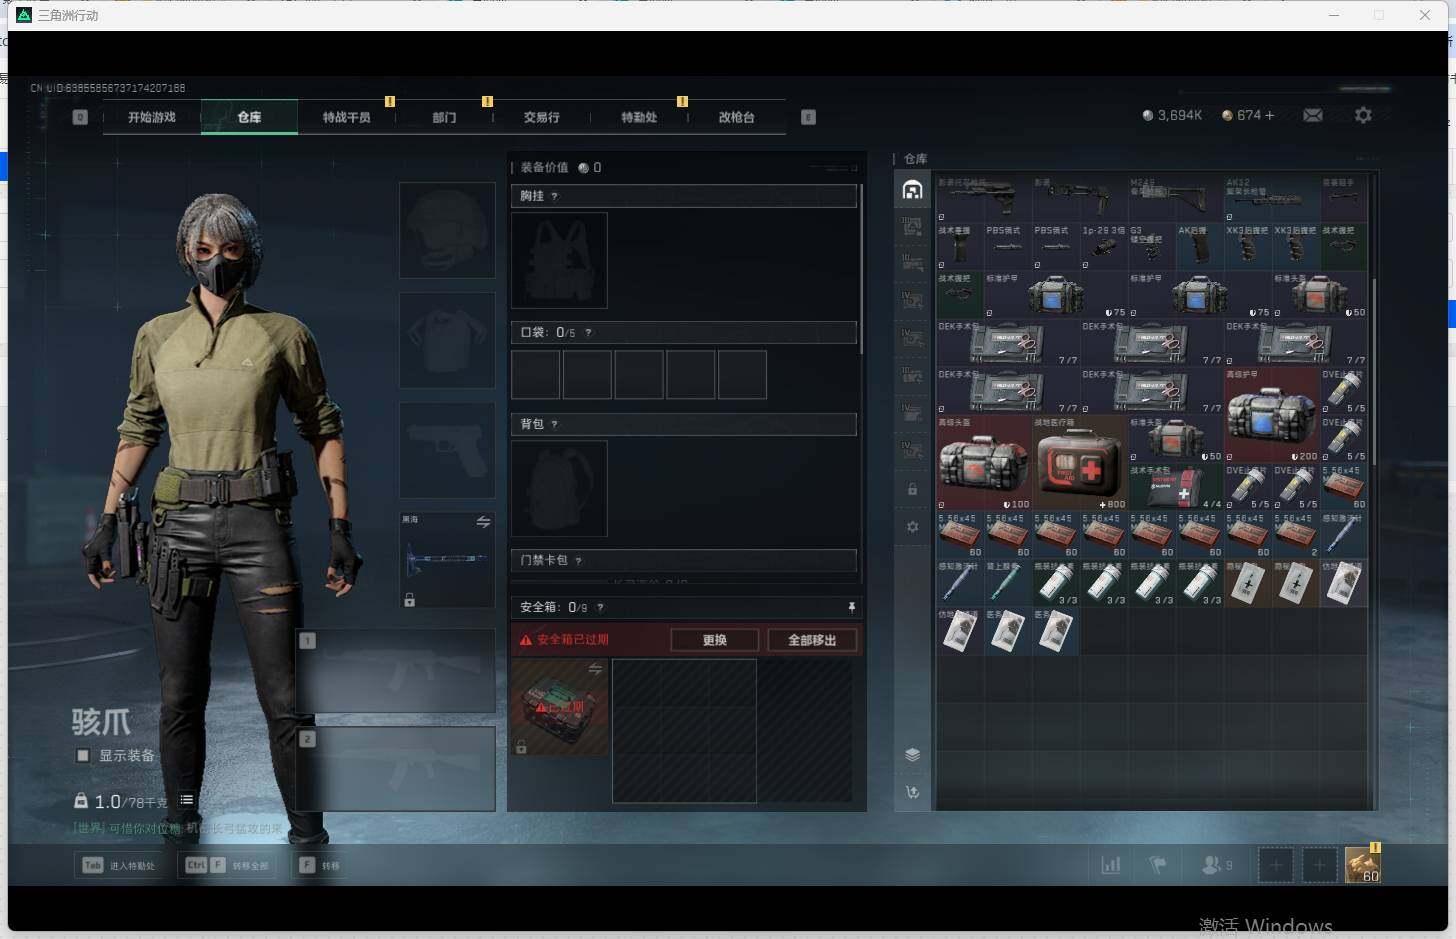Pin the 安全箱 section with pin icon
Image resolution: width=1456 pixels, height=939 pixels.
click(852, 607)
